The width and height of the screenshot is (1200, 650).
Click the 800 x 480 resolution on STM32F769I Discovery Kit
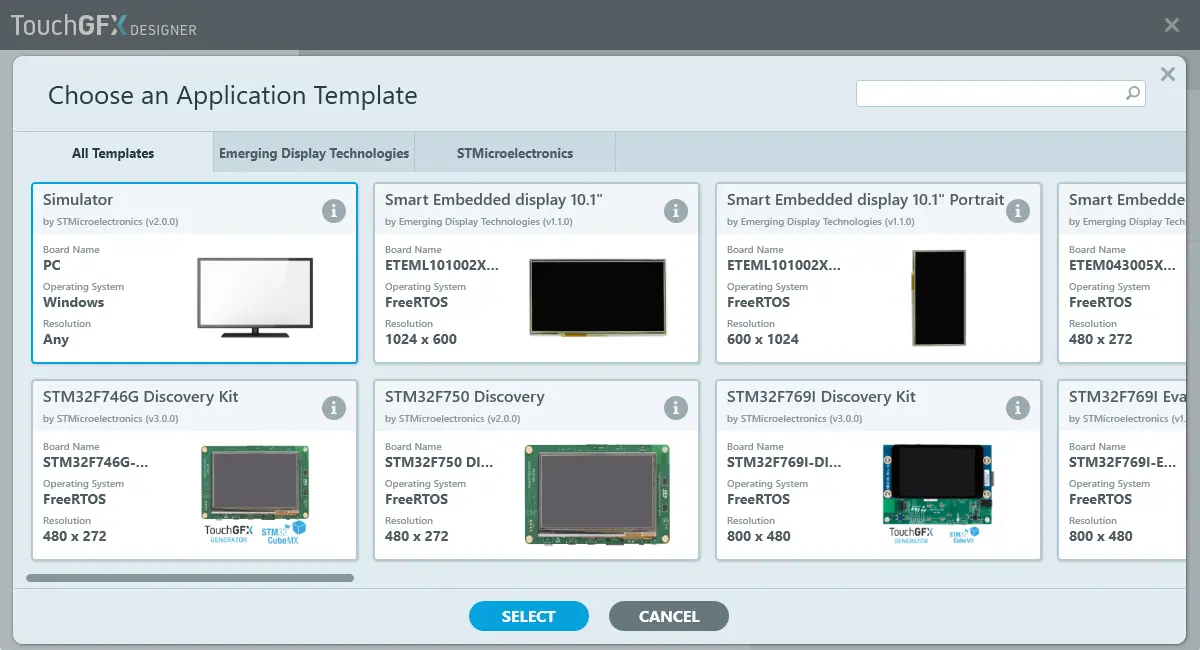(759, 536)
